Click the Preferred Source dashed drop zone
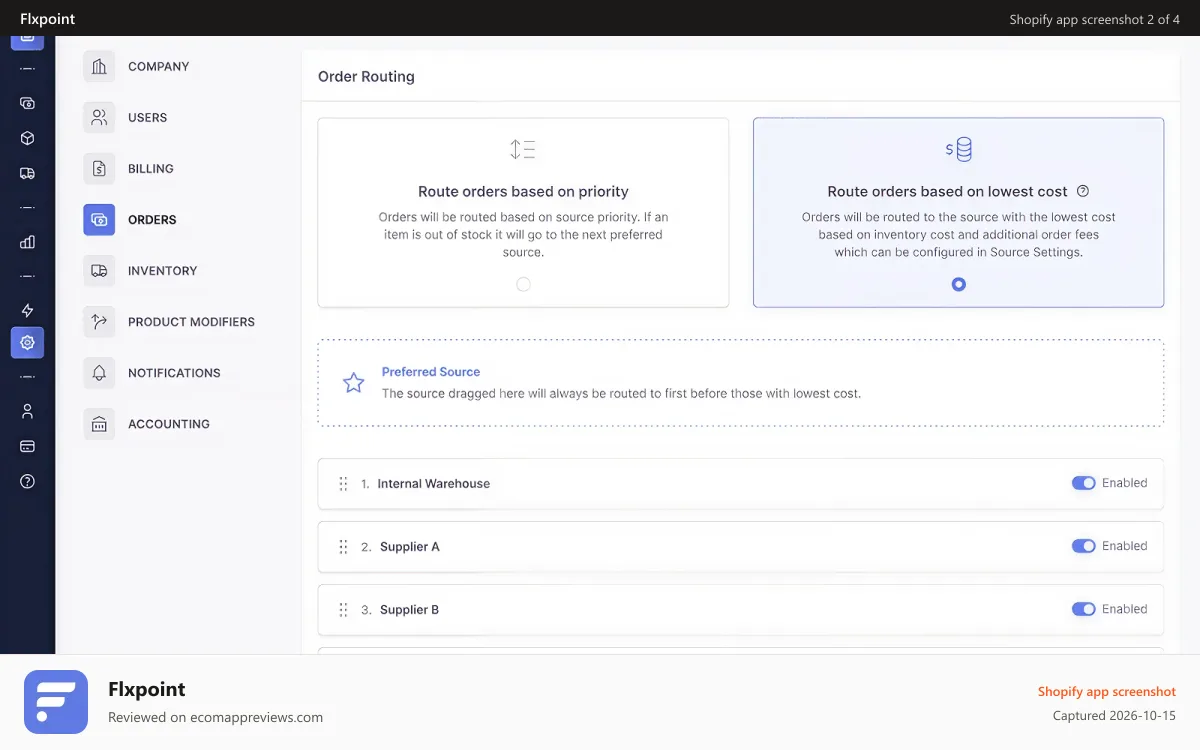The width and height of the screenshot is (1200, 750). coord(741,383)
